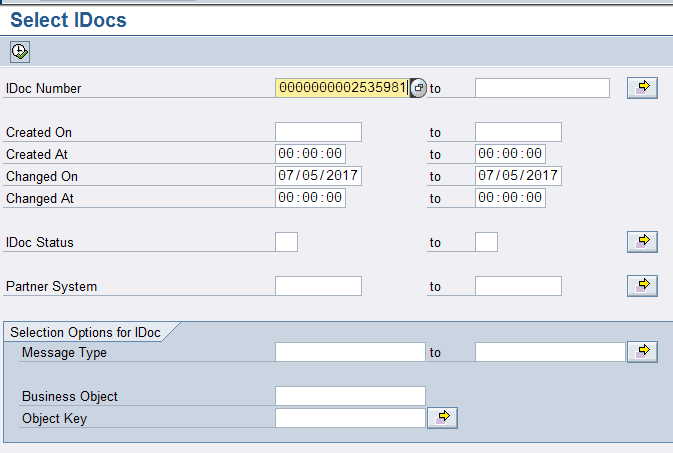Focus the IDoc Number 'to' field
Viewport: 673px width, 453px height.
[542, 88]
